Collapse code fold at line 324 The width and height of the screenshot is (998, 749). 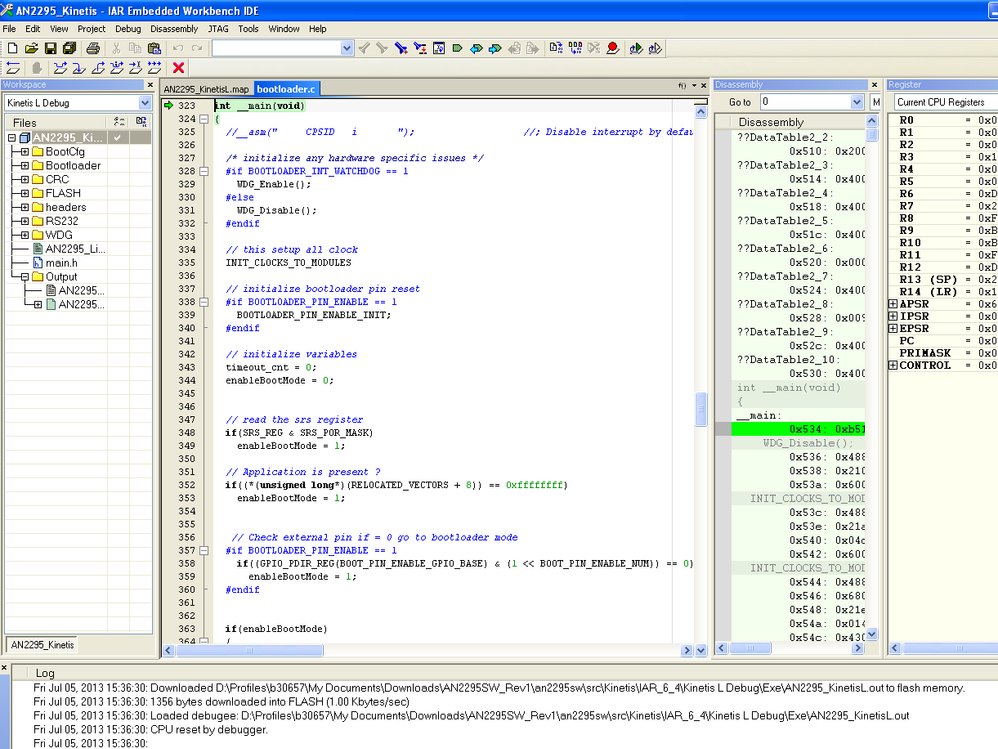click(x=205, y=119)
